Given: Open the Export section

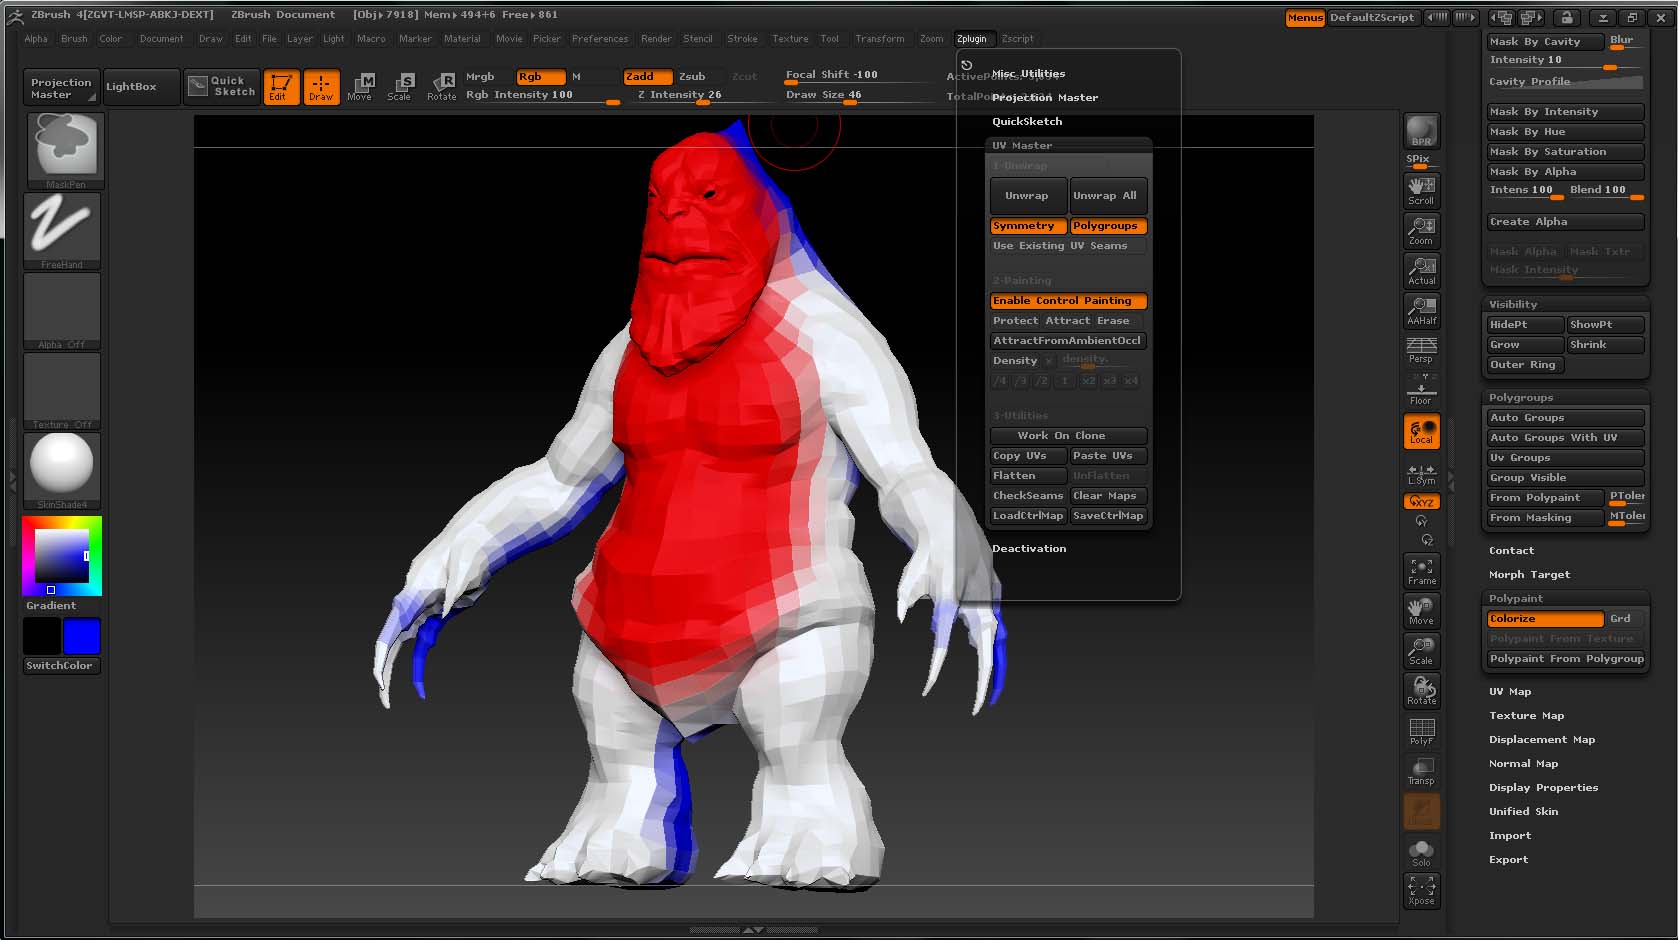Looking at the screenshot, I should [1508, 859].
